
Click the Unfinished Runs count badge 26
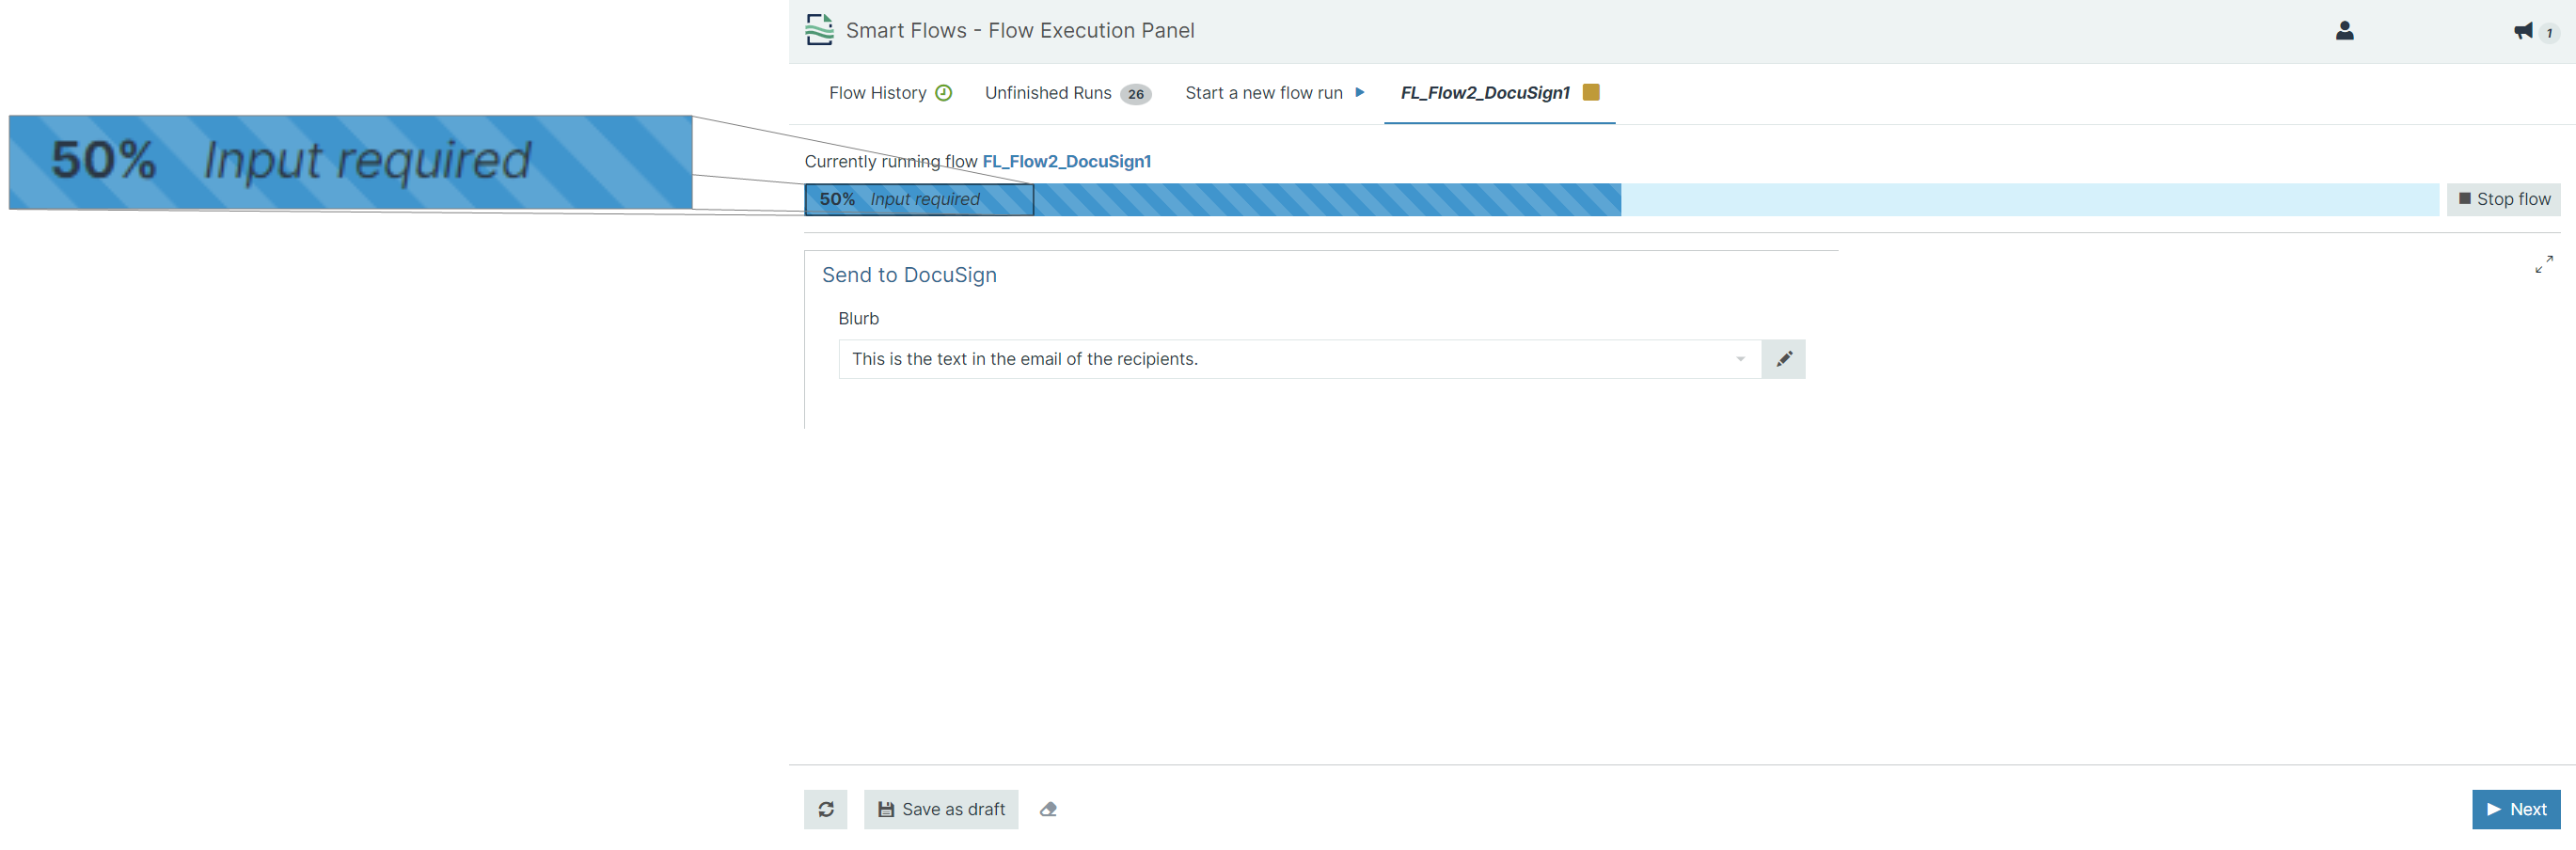coord(1135,94)
